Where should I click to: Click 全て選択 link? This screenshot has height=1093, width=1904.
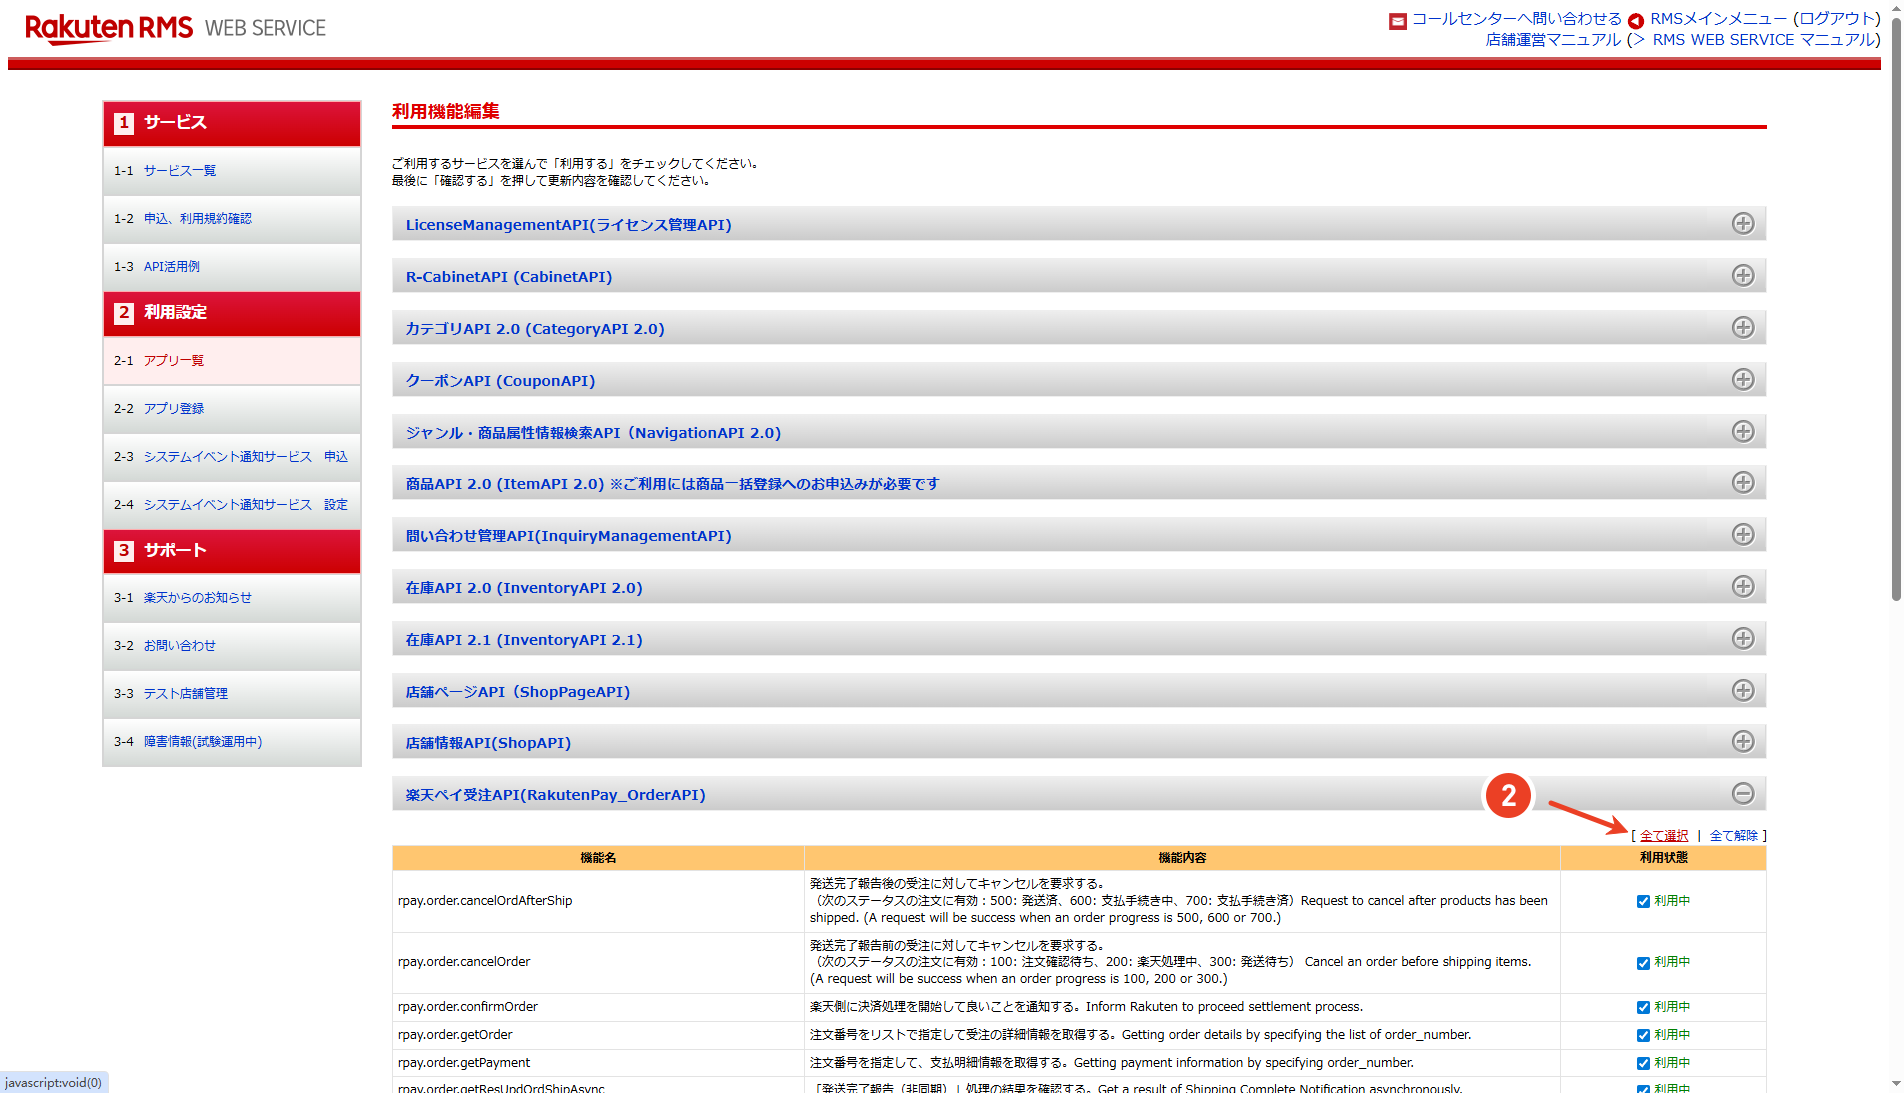pos(1664,836)
